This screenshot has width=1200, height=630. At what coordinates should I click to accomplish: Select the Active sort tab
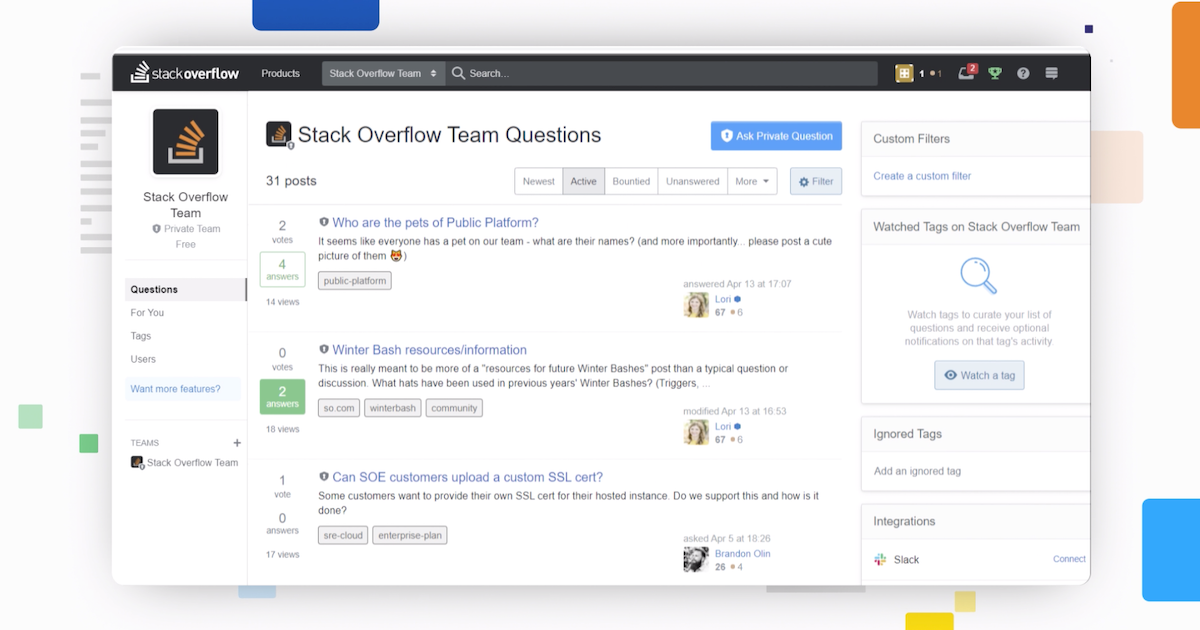(x=584, y=181)
